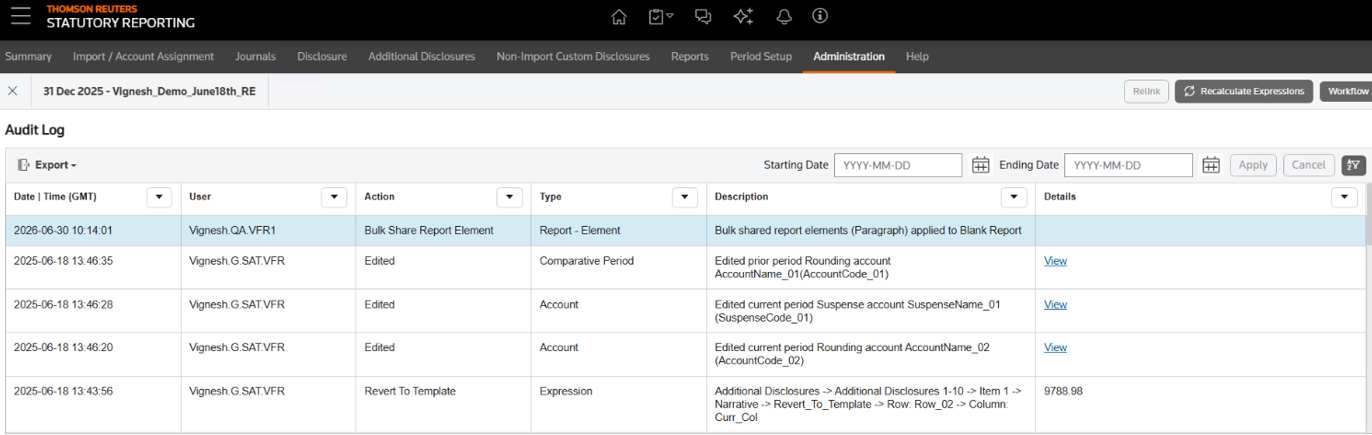Viewport: 1372px width, 435px height.
Task: Click the Recalculate Expressions button
Action: click(x=1244, y=91)
